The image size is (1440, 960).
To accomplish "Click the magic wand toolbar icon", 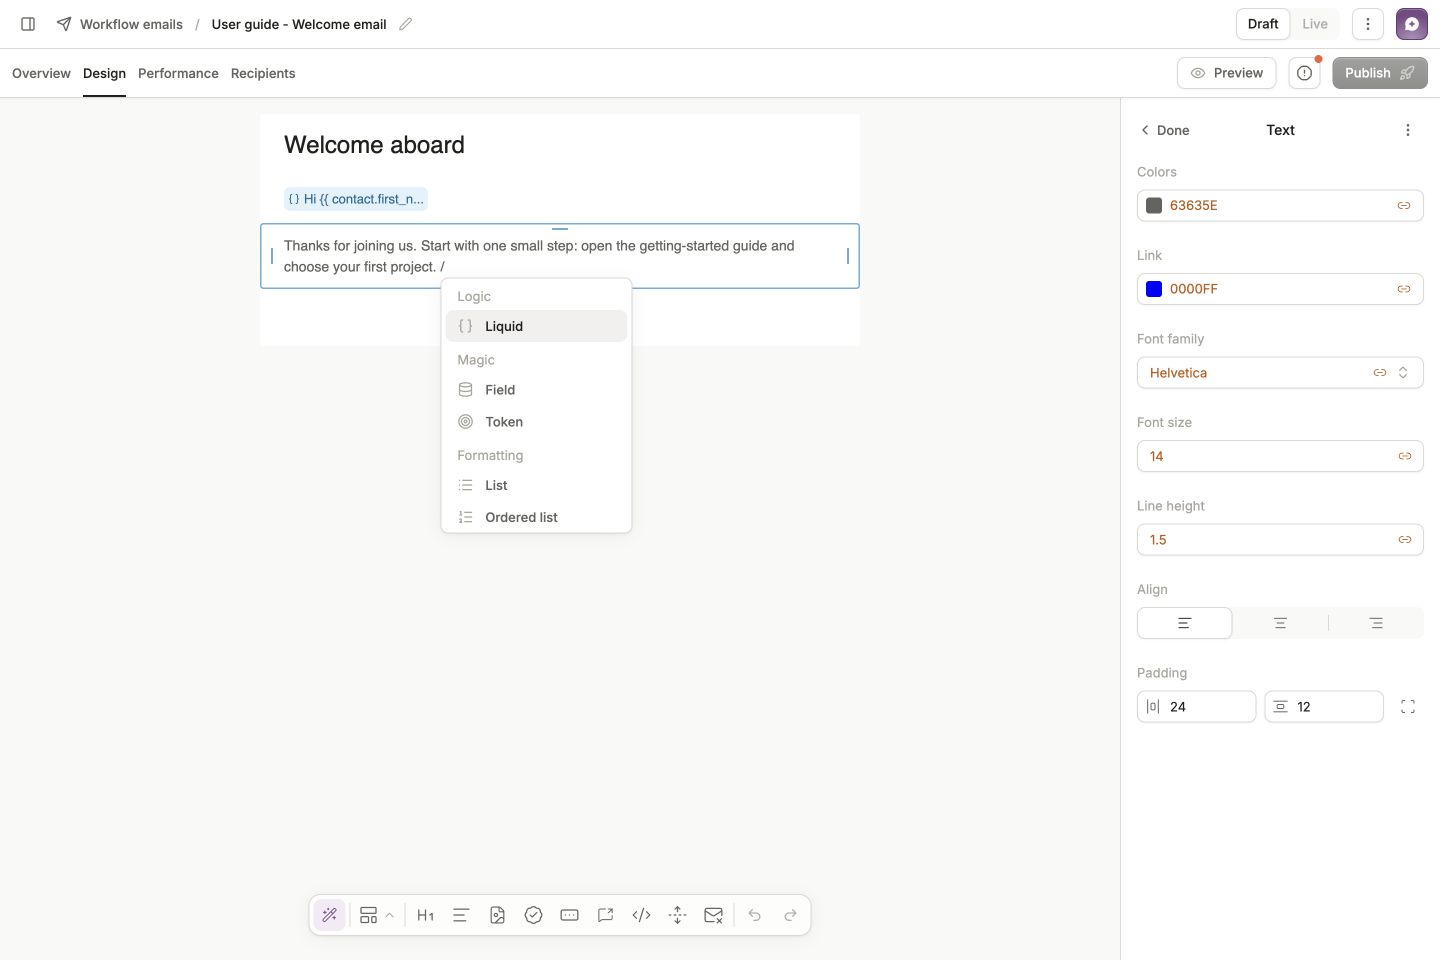I will [330, 915].
